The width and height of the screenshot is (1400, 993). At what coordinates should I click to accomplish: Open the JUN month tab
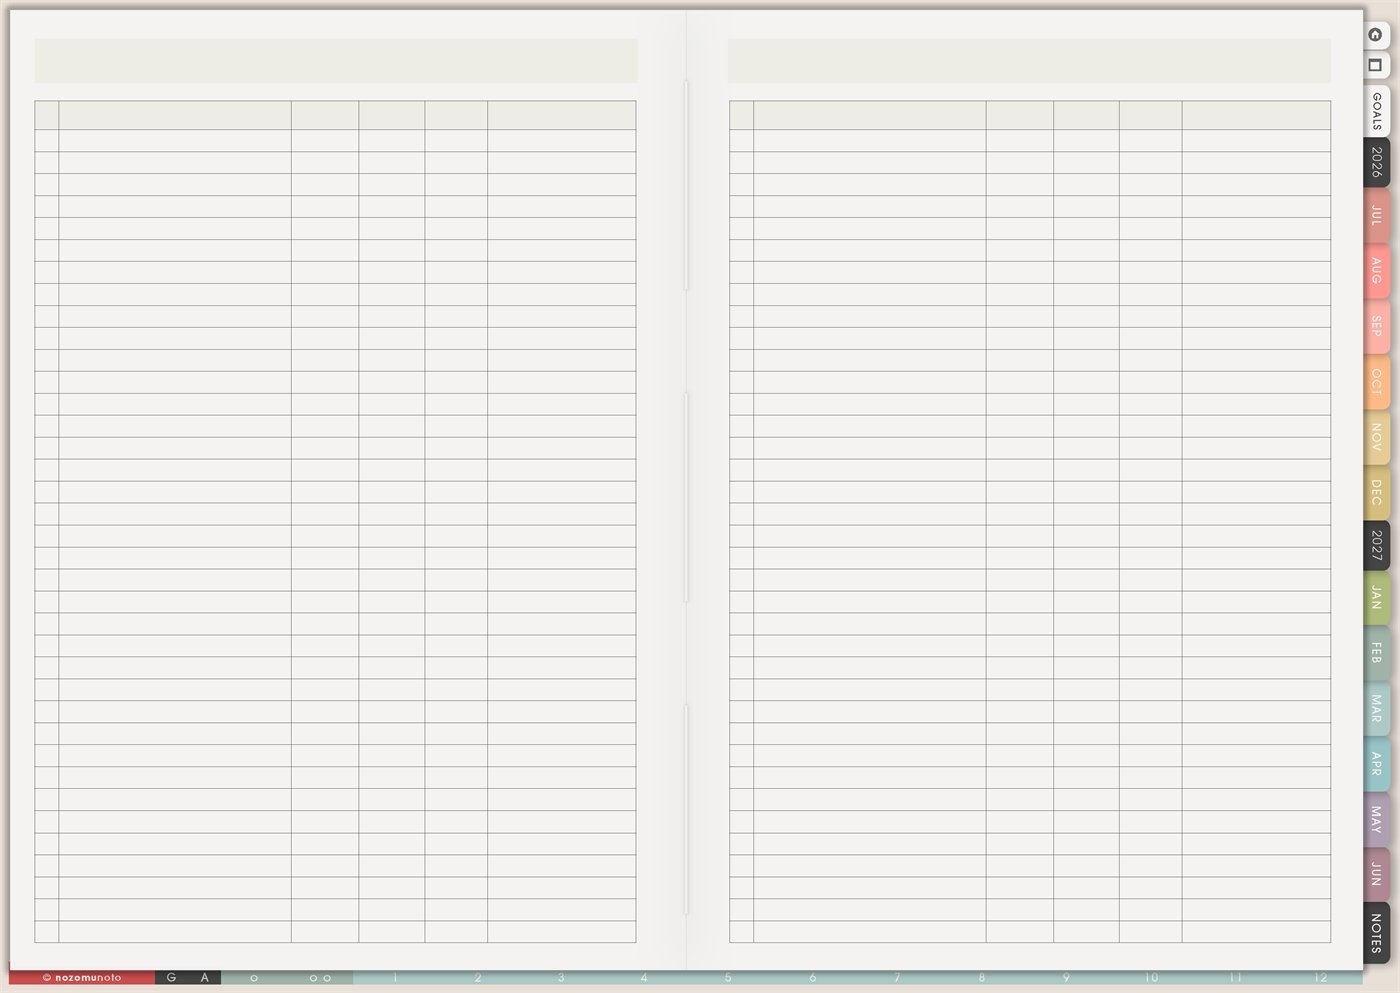point(1376,873)
